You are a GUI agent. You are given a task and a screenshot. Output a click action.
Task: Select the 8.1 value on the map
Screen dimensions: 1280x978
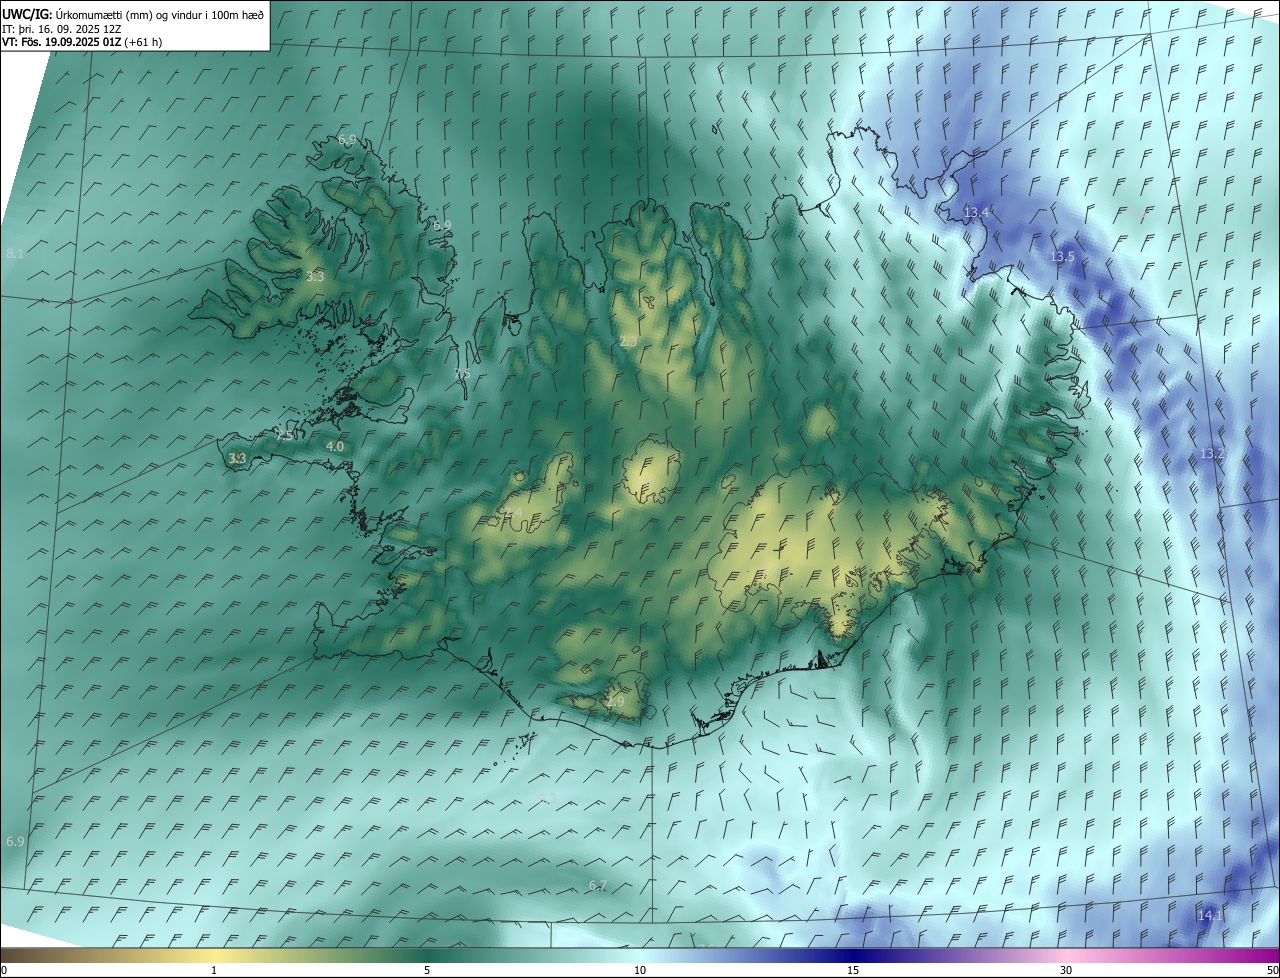(x=15, y=254)
